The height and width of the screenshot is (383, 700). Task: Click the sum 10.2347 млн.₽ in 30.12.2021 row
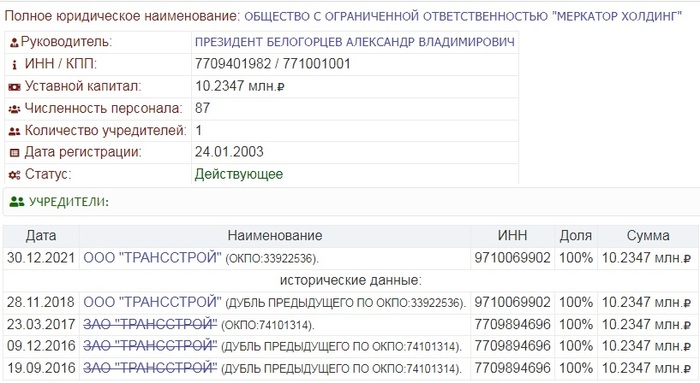click(646, 258)
